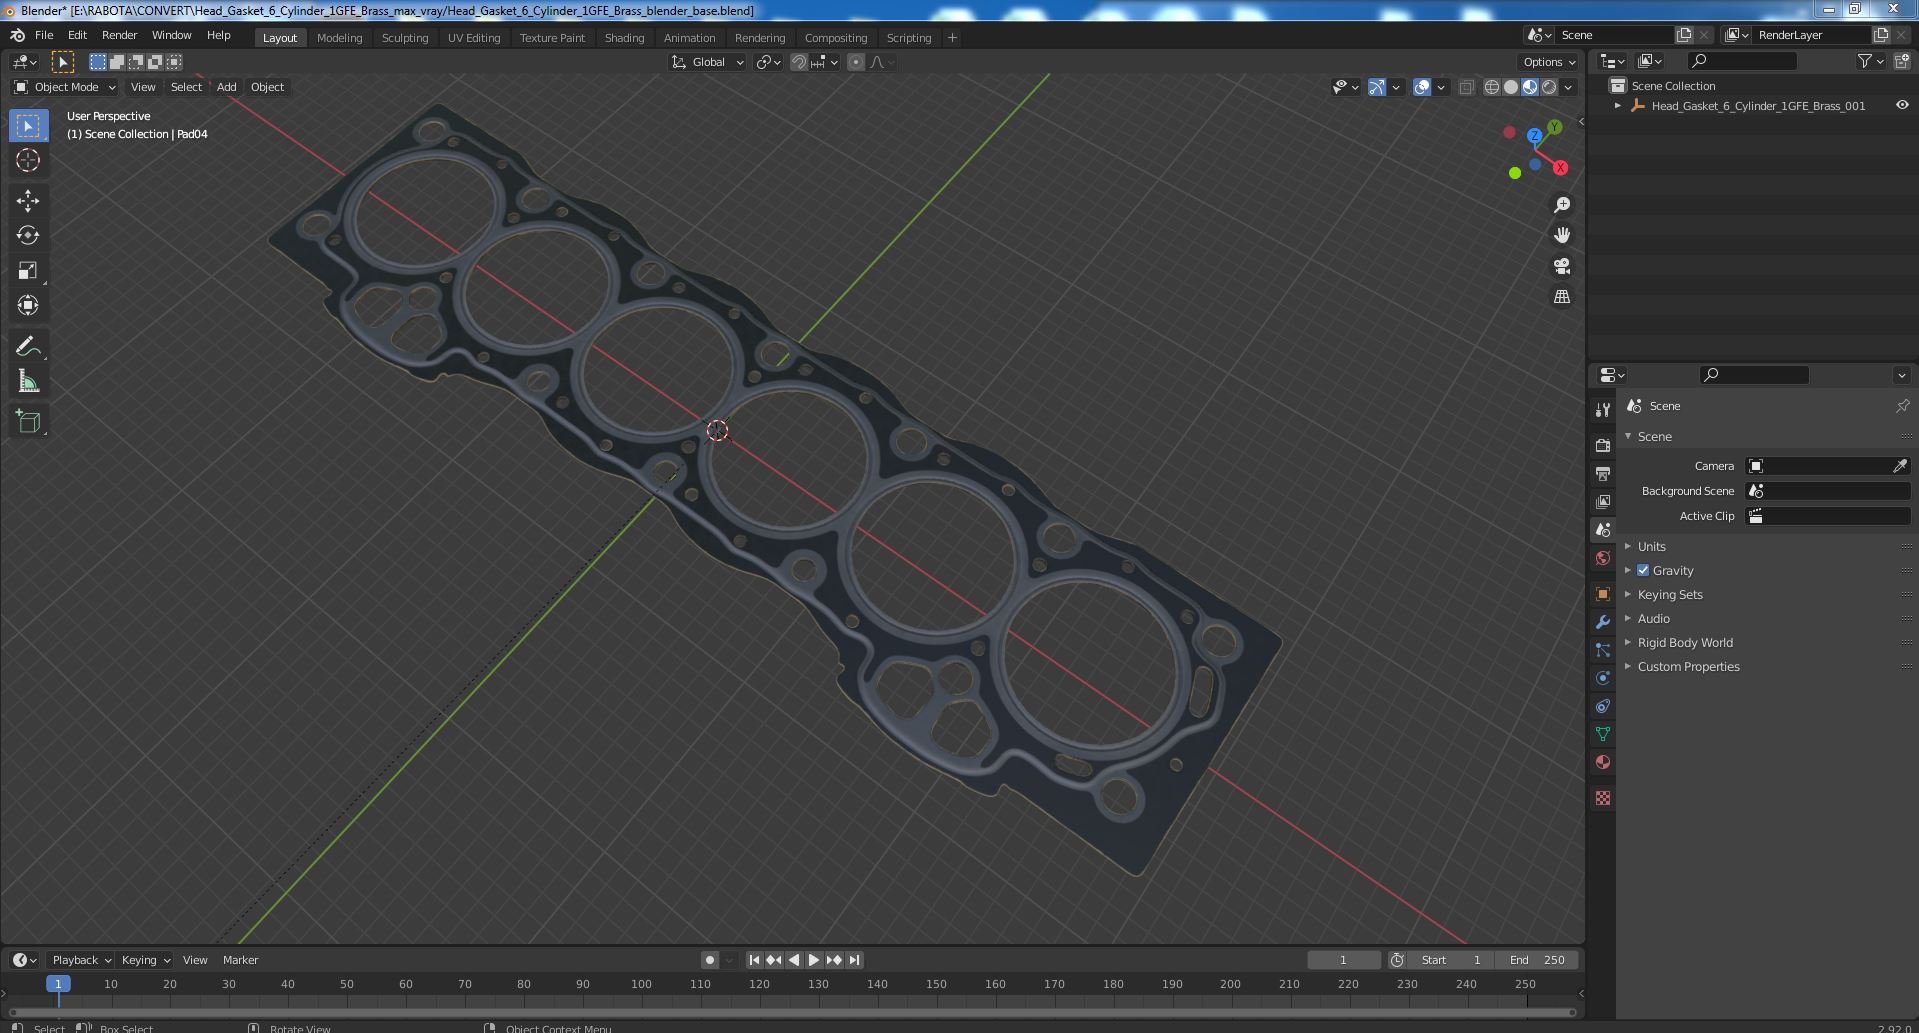Hide Head_Gasket_6_Cylinder collection in viewport
The width and height of the screenshot is (1919, 1033).
(x=1902, y=105)
